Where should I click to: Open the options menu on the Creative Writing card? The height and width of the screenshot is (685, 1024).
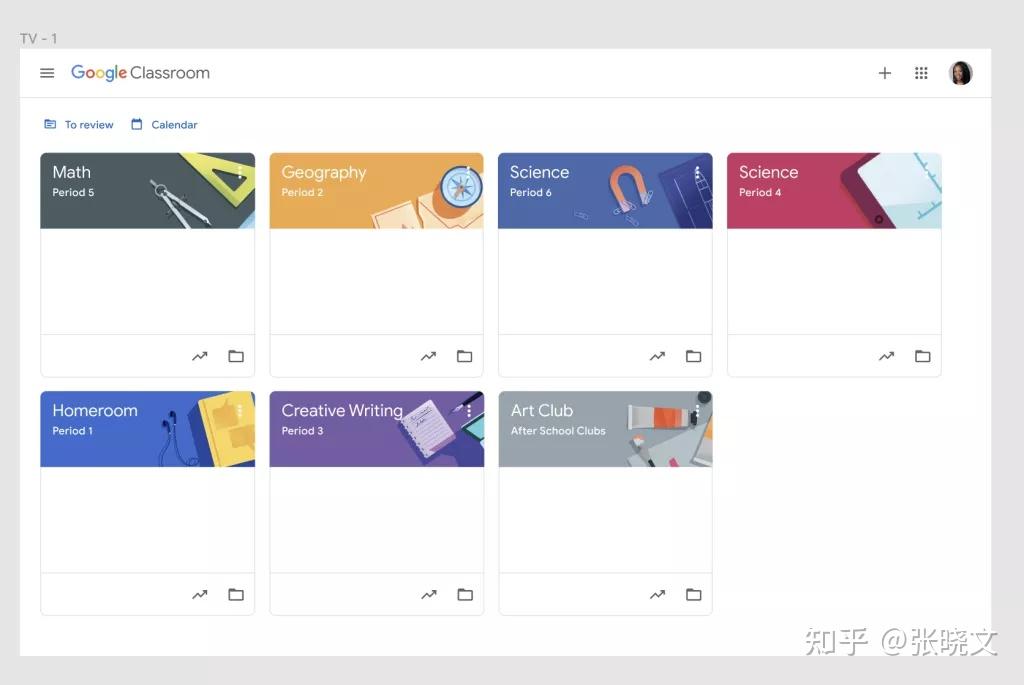click(x=469, y=410)
